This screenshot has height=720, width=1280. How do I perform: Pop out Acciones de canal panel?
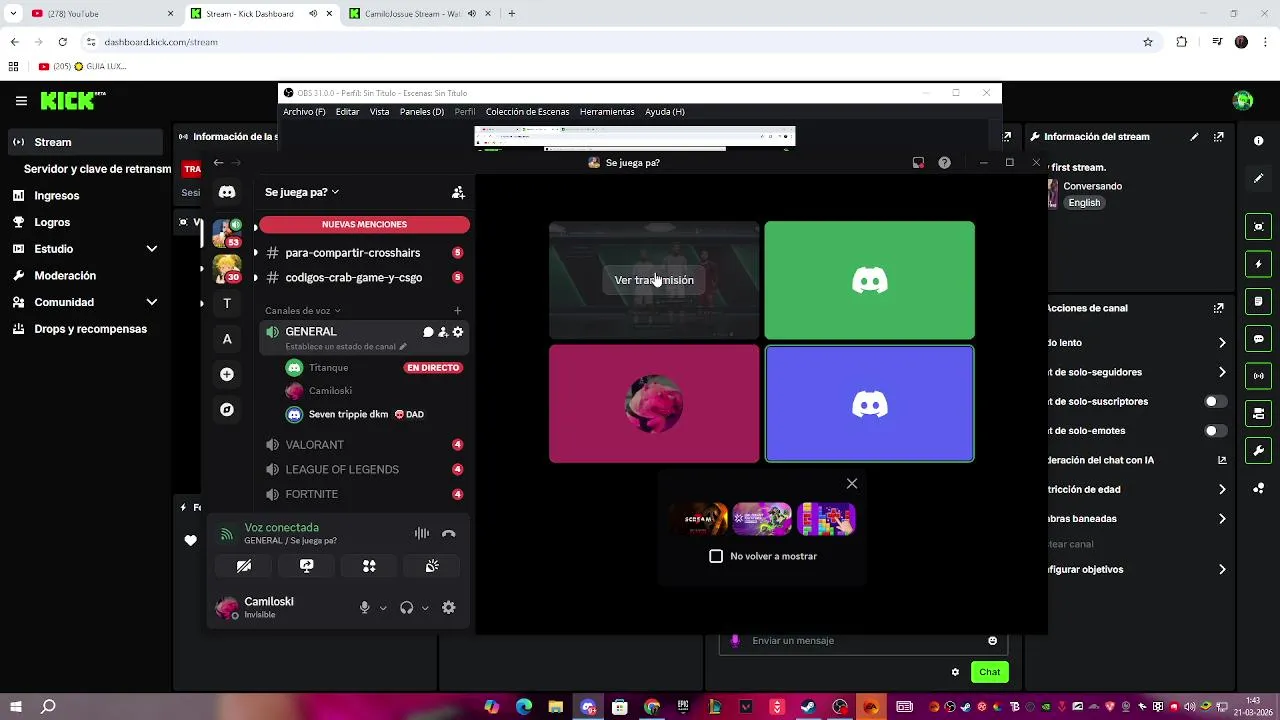pyautogui.click(x=1219, y=308)
